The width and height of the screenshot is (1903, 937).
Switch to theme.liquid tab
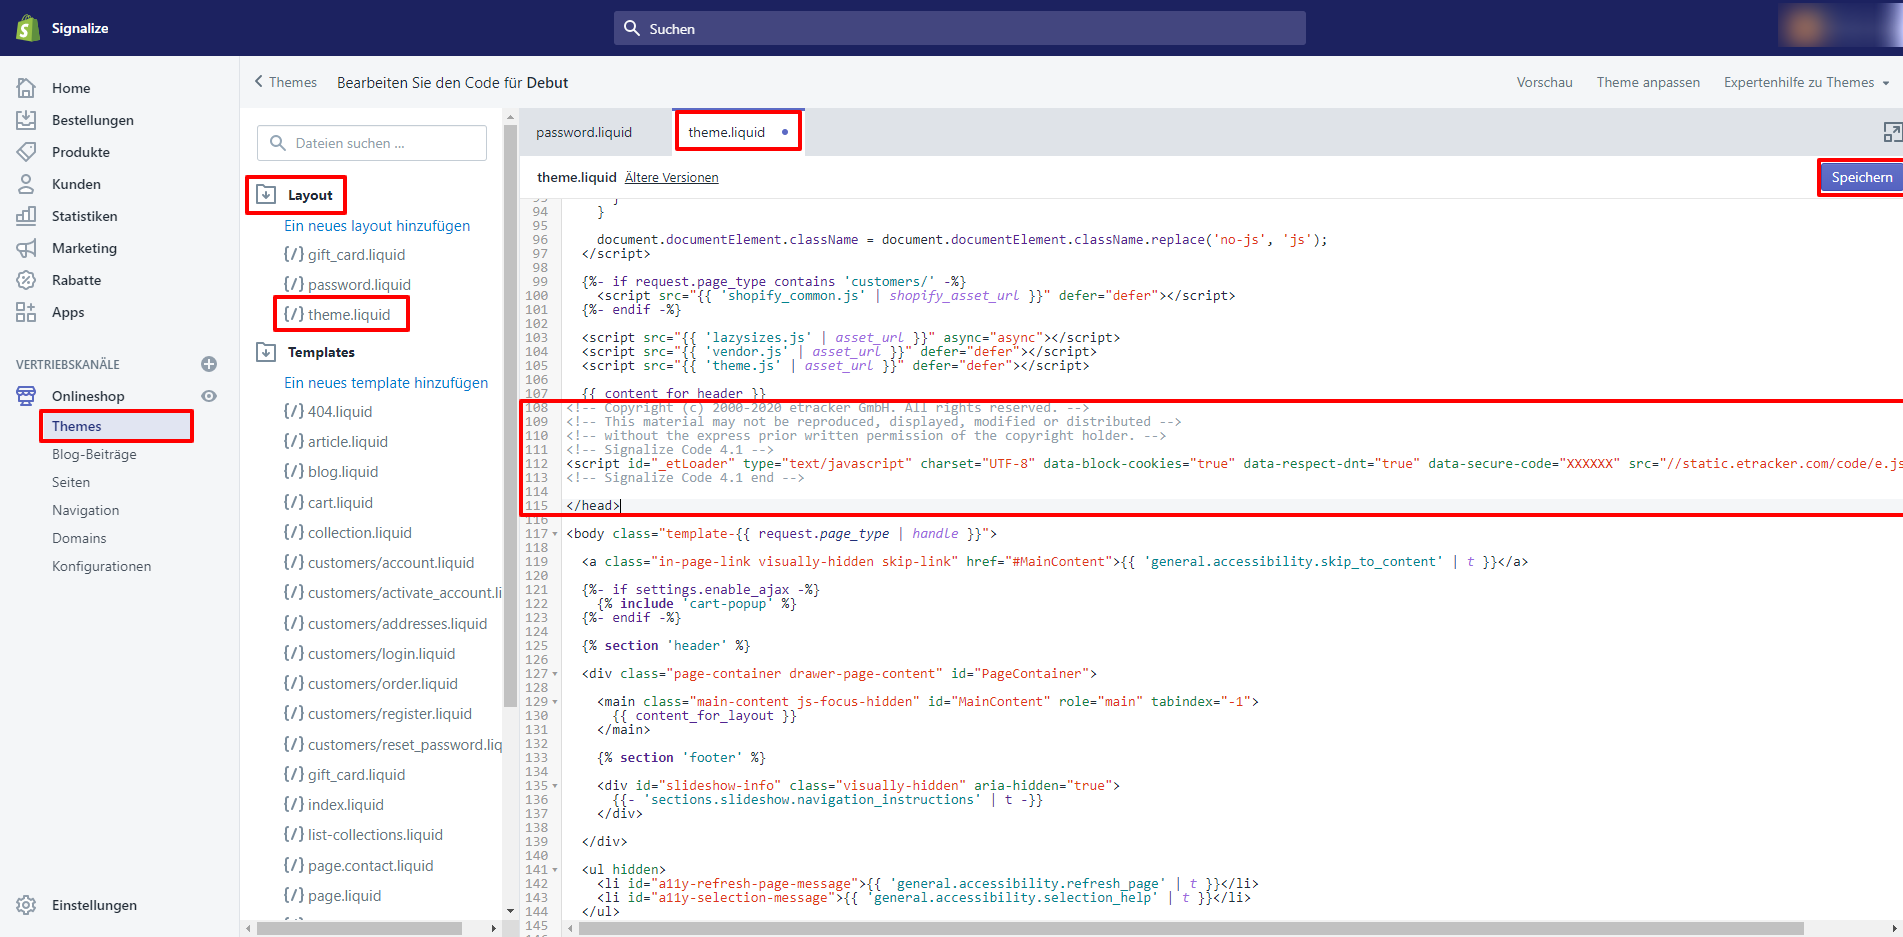click(x=738, y=132)
